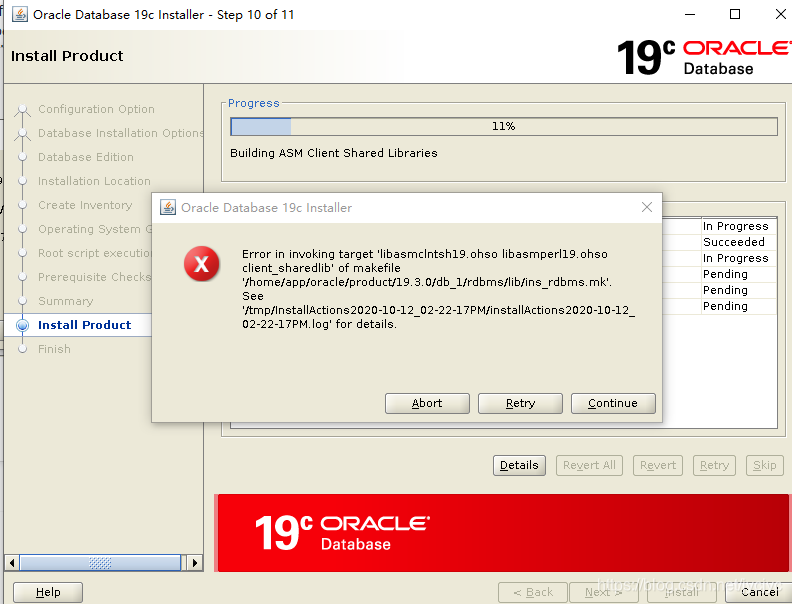
Task: Click the Java icon in installer title bar
Action: (x=20, y=14)
